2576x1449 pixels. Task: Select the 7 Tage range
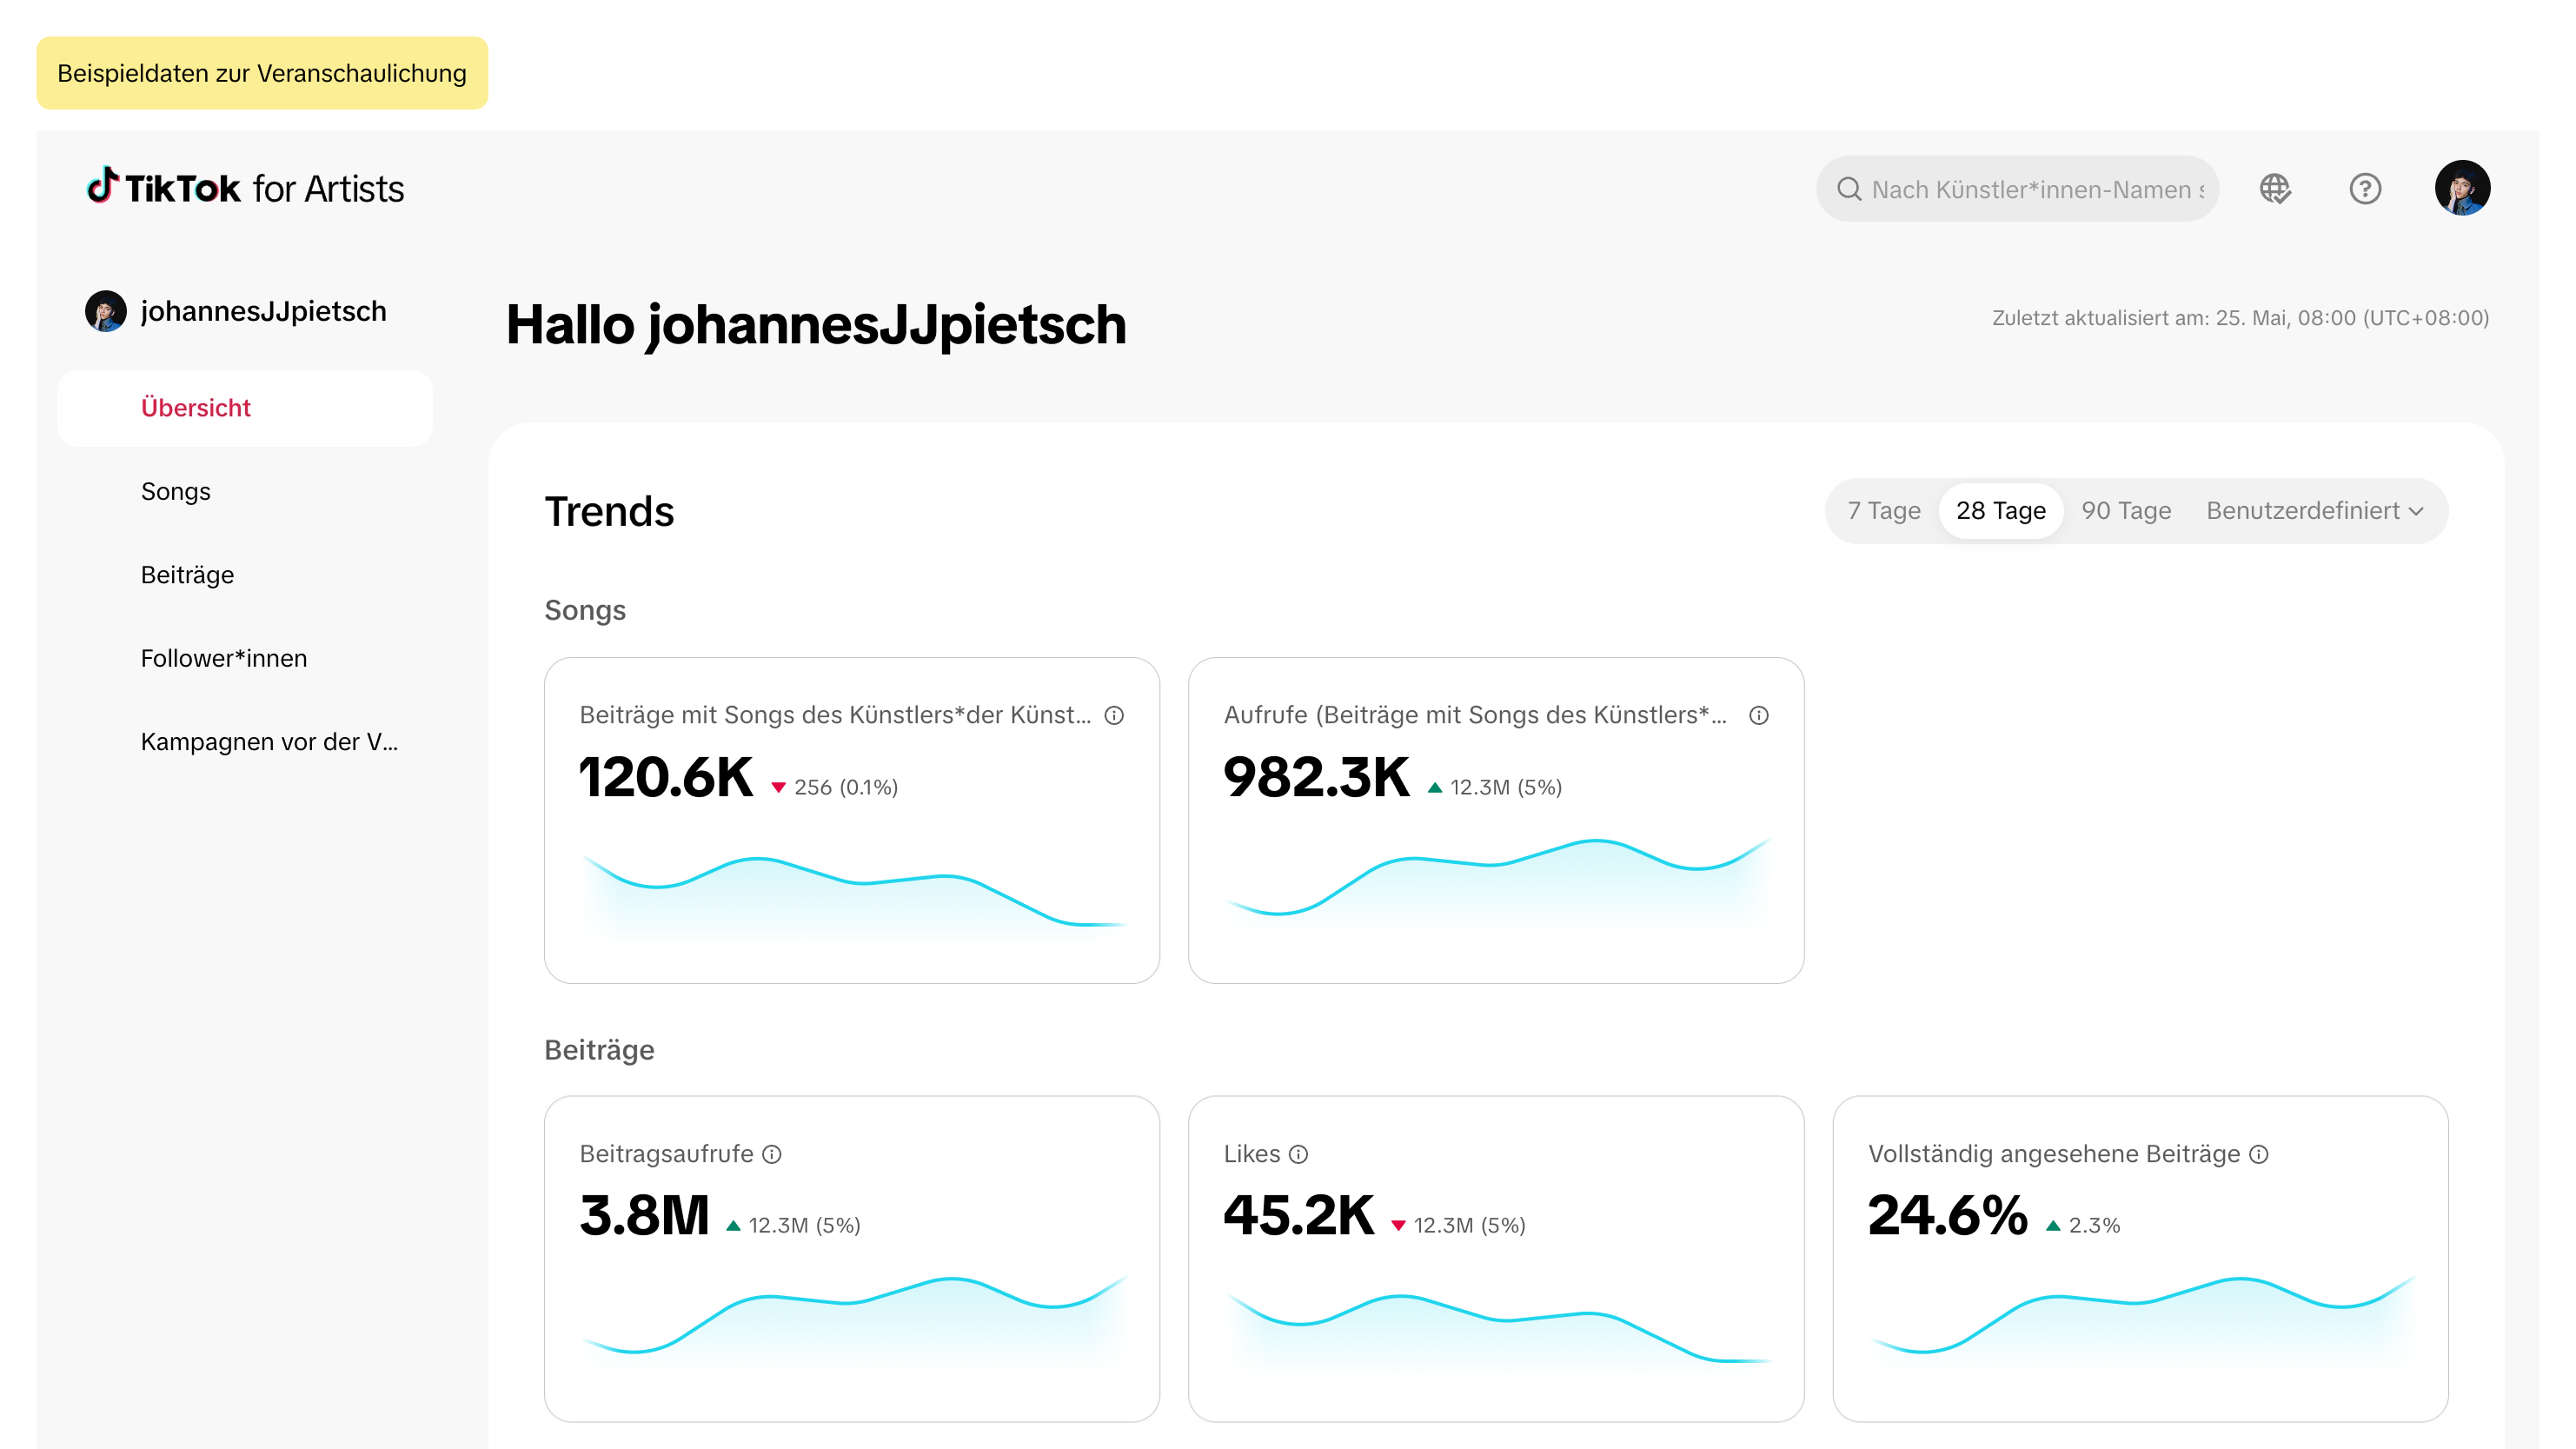tap(1884, 511)
